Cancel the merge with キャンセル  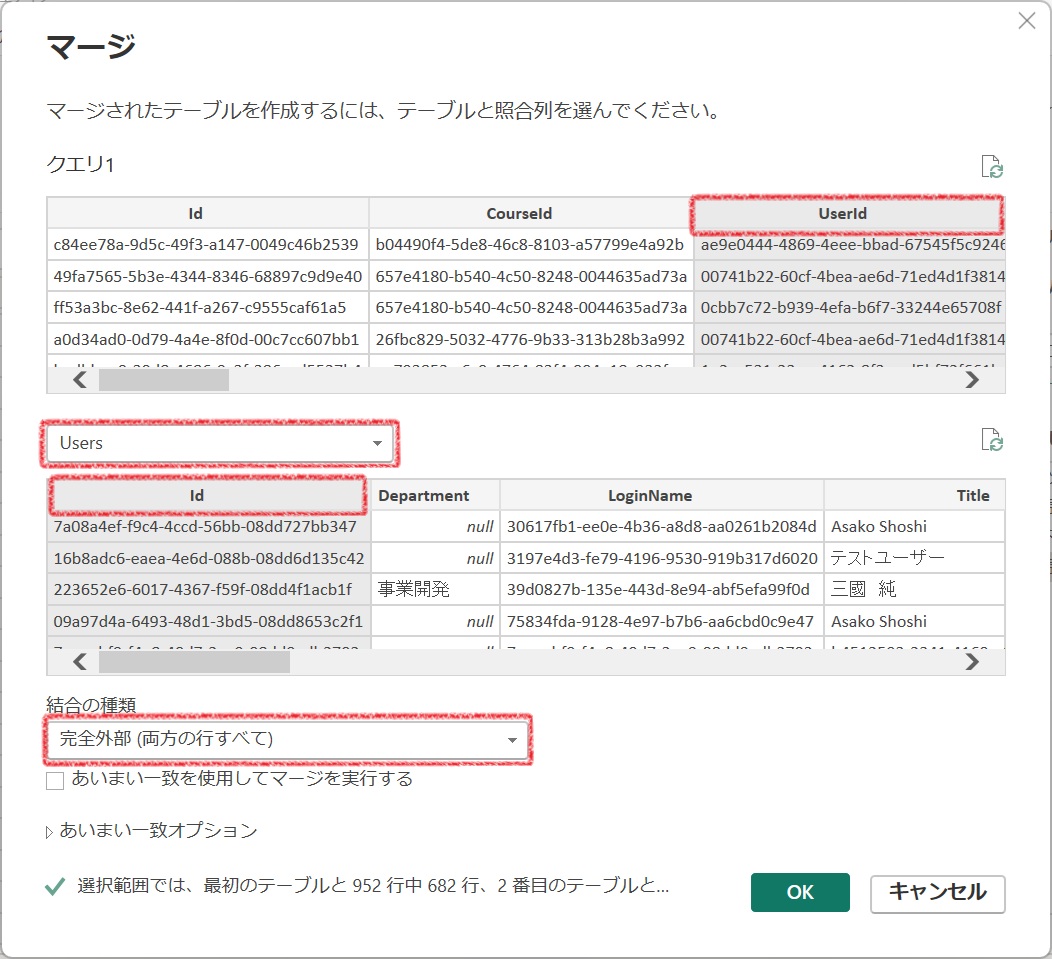click(937, 892)
